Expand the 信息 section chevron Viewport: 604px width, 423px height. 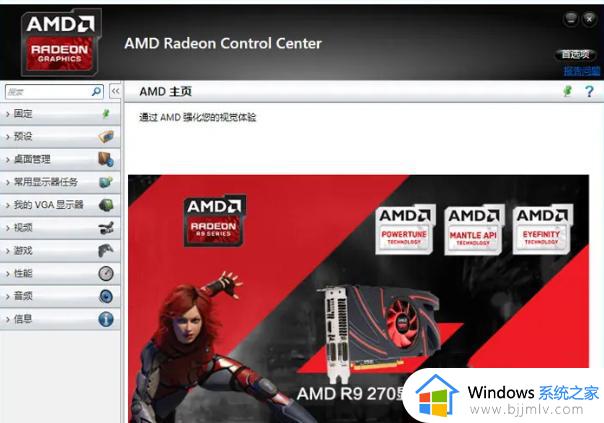pyautogui.click(x=8, y=319)
